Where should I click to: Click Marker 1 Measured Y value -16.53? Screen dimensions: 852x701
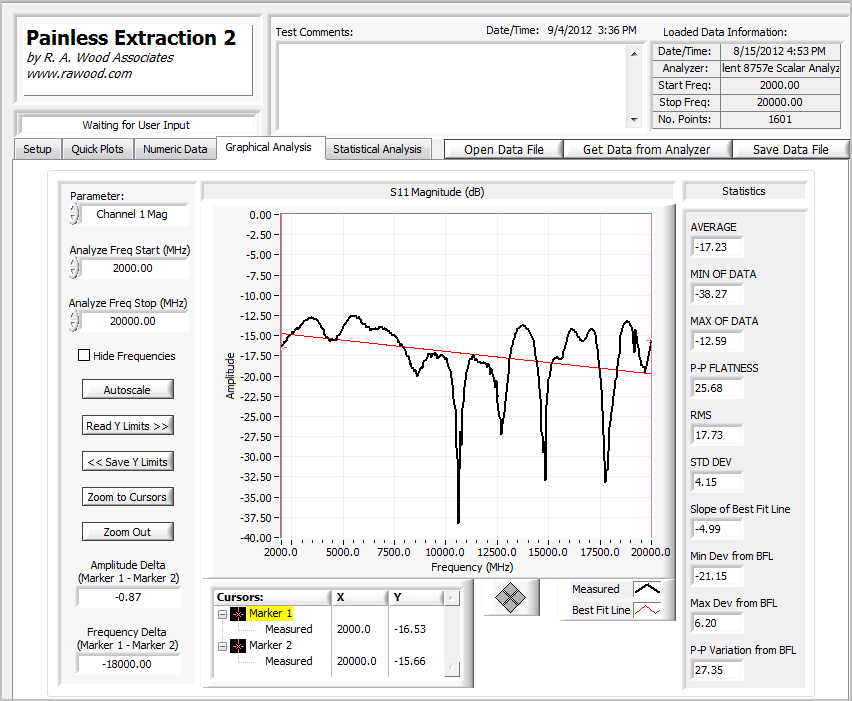pos(410,629)
